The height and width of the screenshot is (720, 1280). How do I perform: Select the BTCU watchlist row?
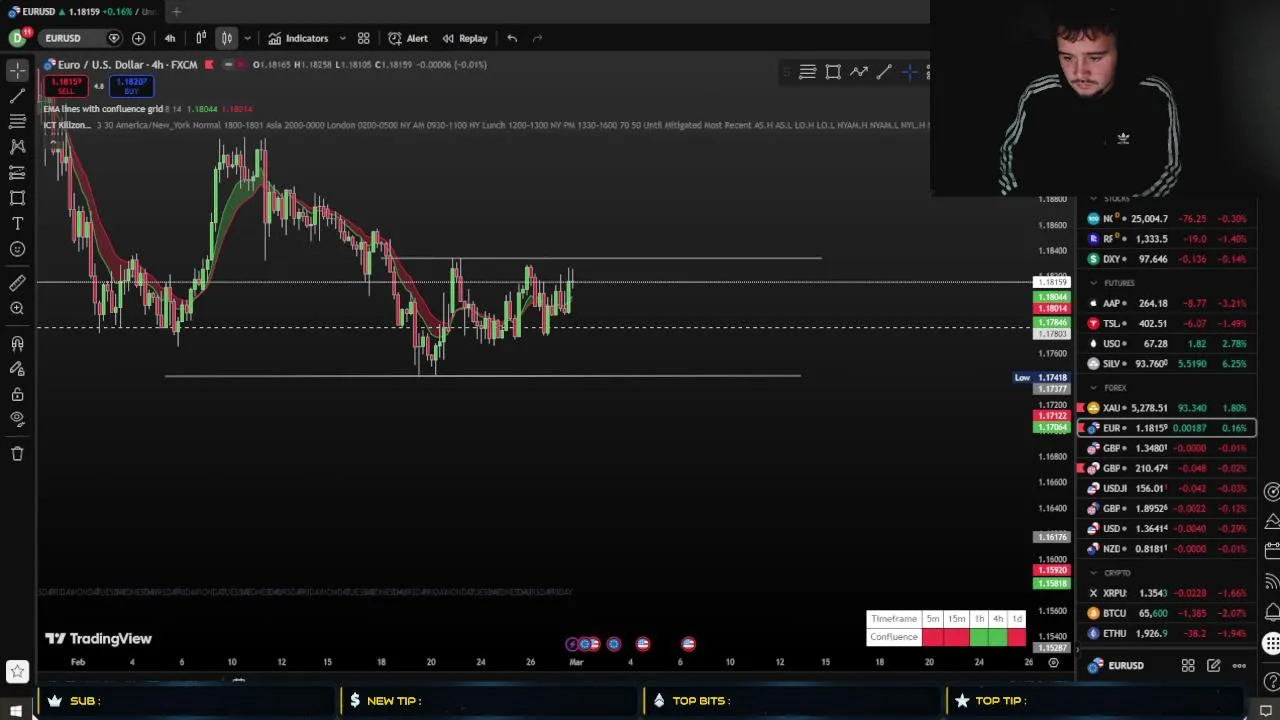pyautogui.click(x=1167, y=613)
